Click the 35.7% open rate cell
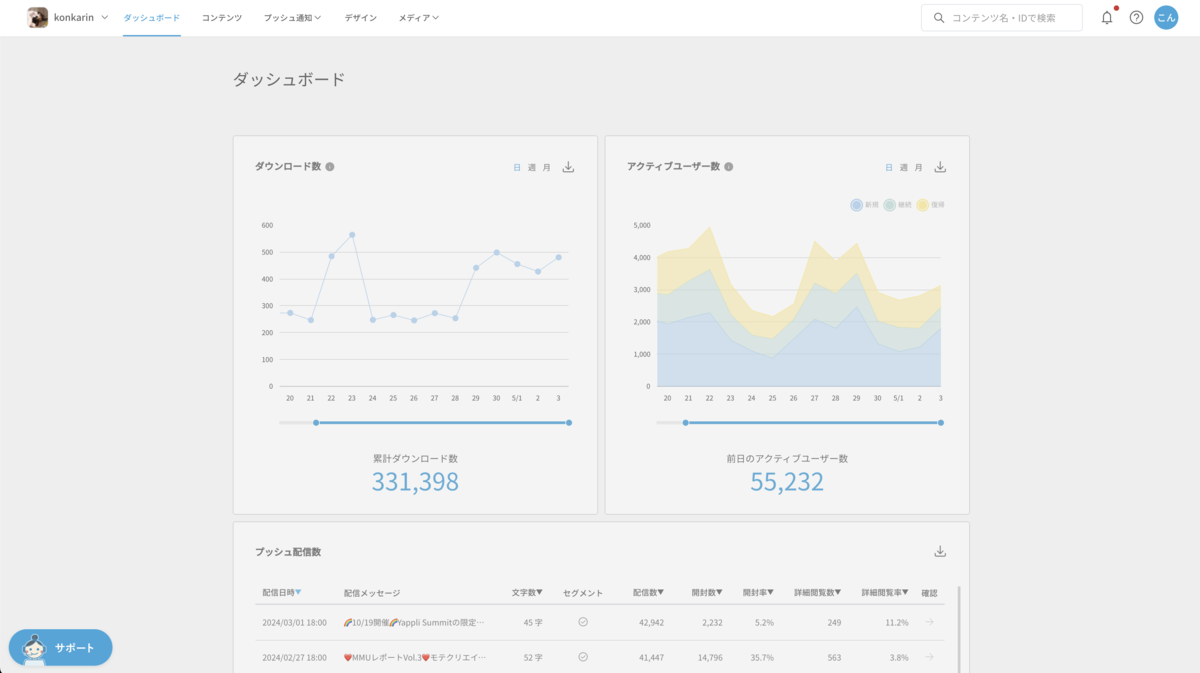Viewport: 1200px width, 673px height. tap(761, 657)
